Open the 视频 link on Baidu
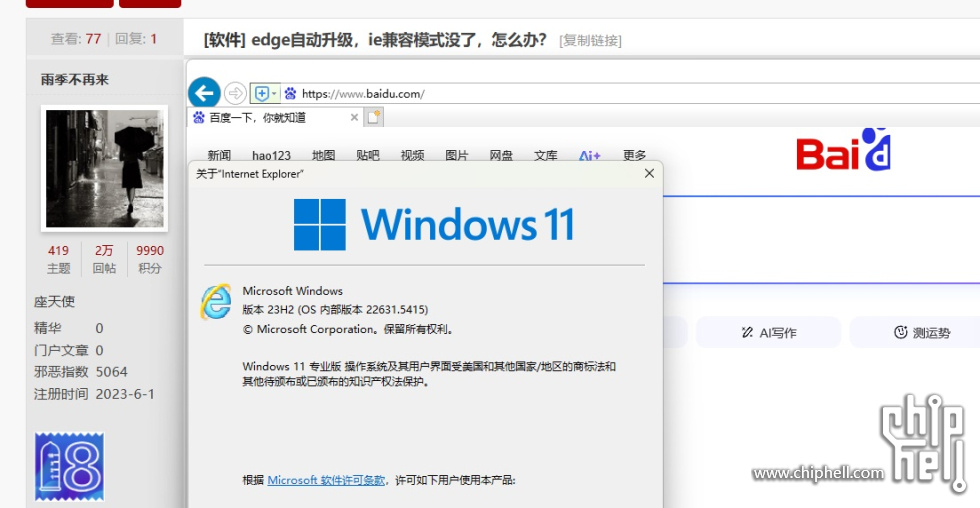Viewport: 980px width, 508px height. coord(412,155)
